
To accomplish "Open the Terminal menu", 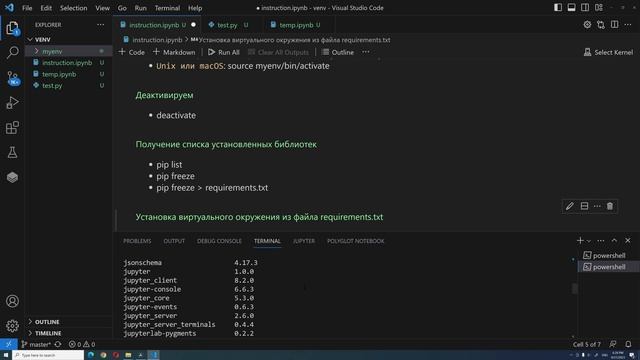I will click(167, 8).
